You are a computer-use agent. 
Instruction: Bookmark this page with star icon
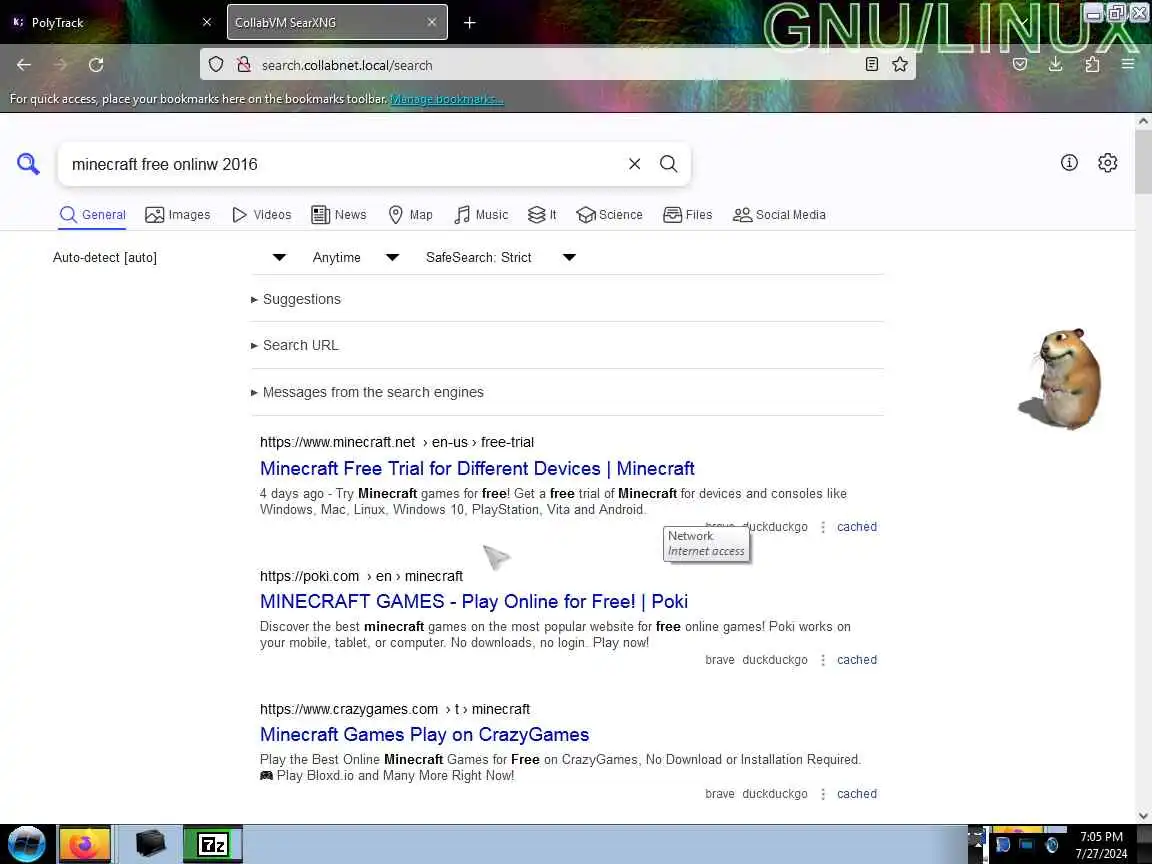point(900,65)
